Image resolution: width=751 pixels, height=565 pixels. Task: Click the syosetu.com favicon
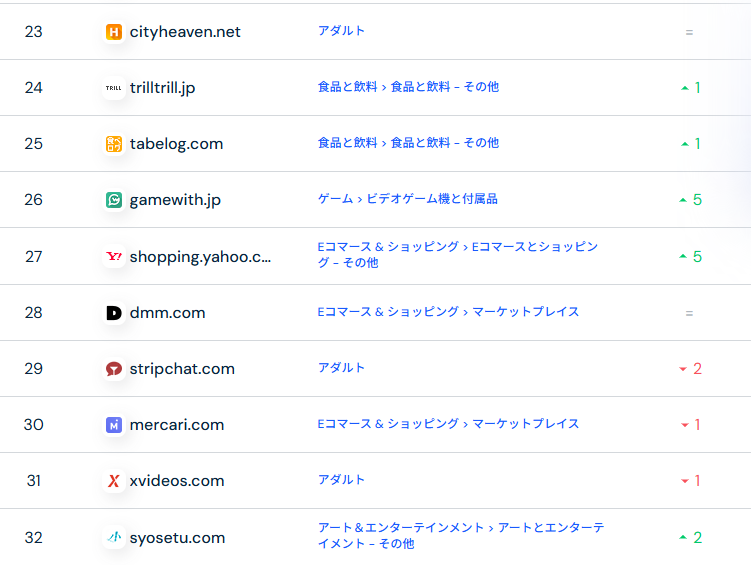[x=114, y=538]
